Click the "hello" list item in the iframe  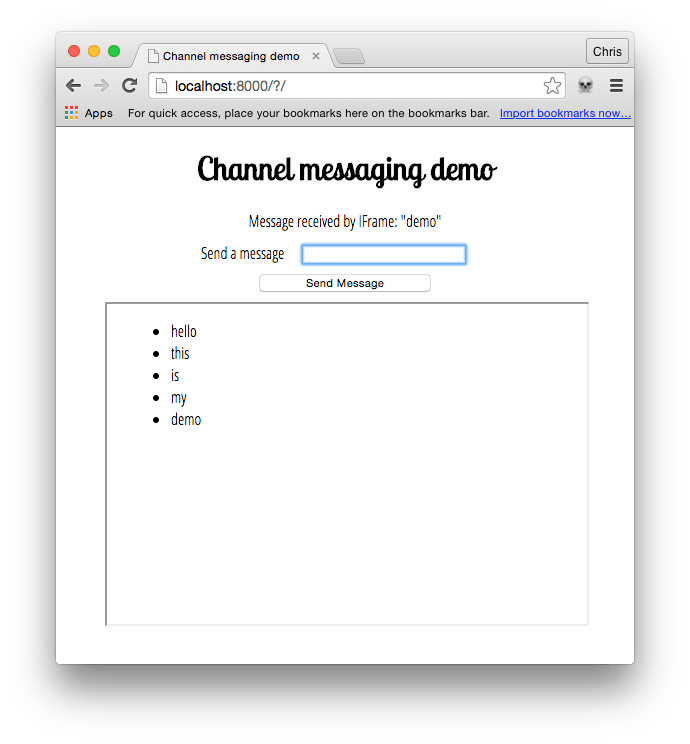(x=184, y=331)
